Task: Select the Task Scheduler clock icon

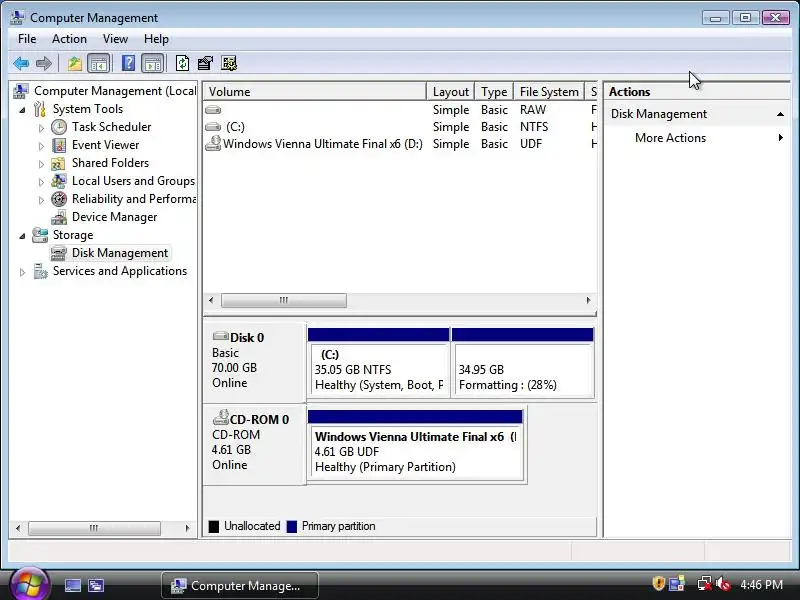Action: [59, 127]
